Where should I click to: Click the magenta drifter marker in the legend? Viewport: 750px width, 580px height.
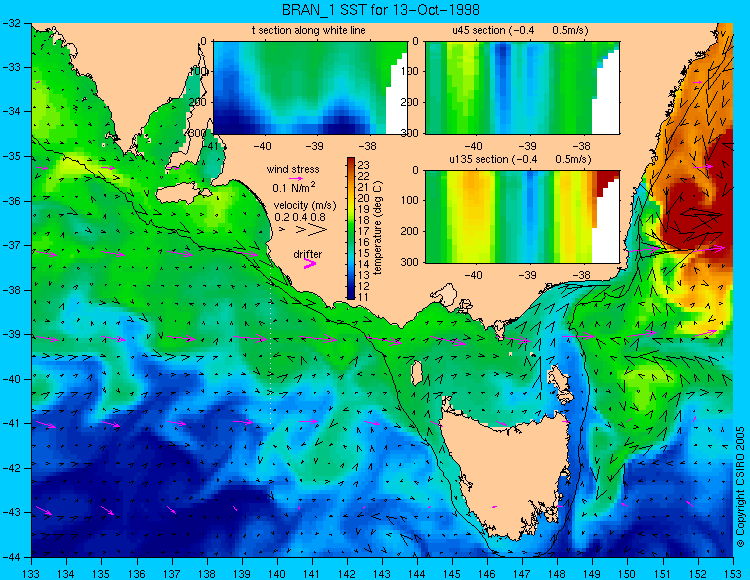tap(310, 264)
